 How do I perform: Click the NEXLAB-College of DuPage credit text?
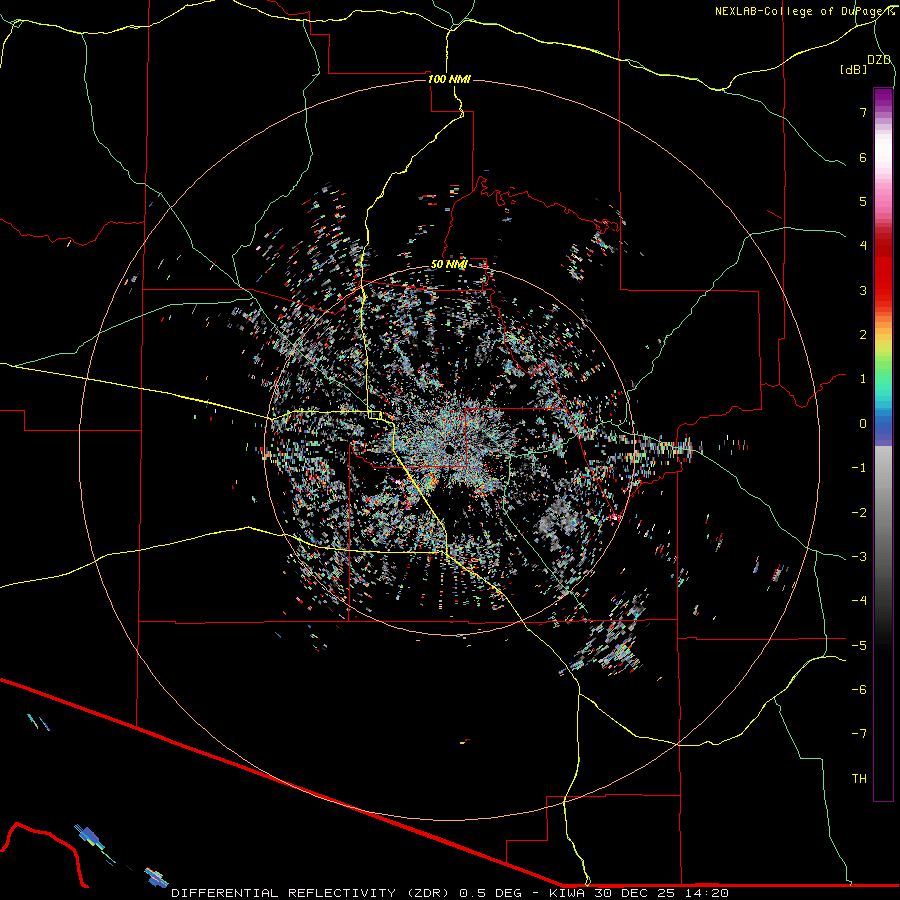[804, 11]
